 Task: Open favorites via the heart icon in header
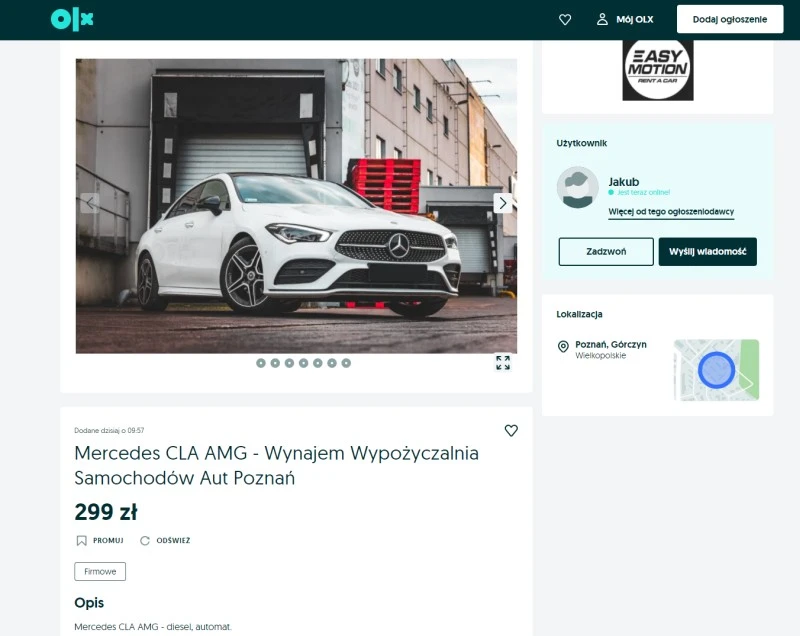click(x=565, y=19)
